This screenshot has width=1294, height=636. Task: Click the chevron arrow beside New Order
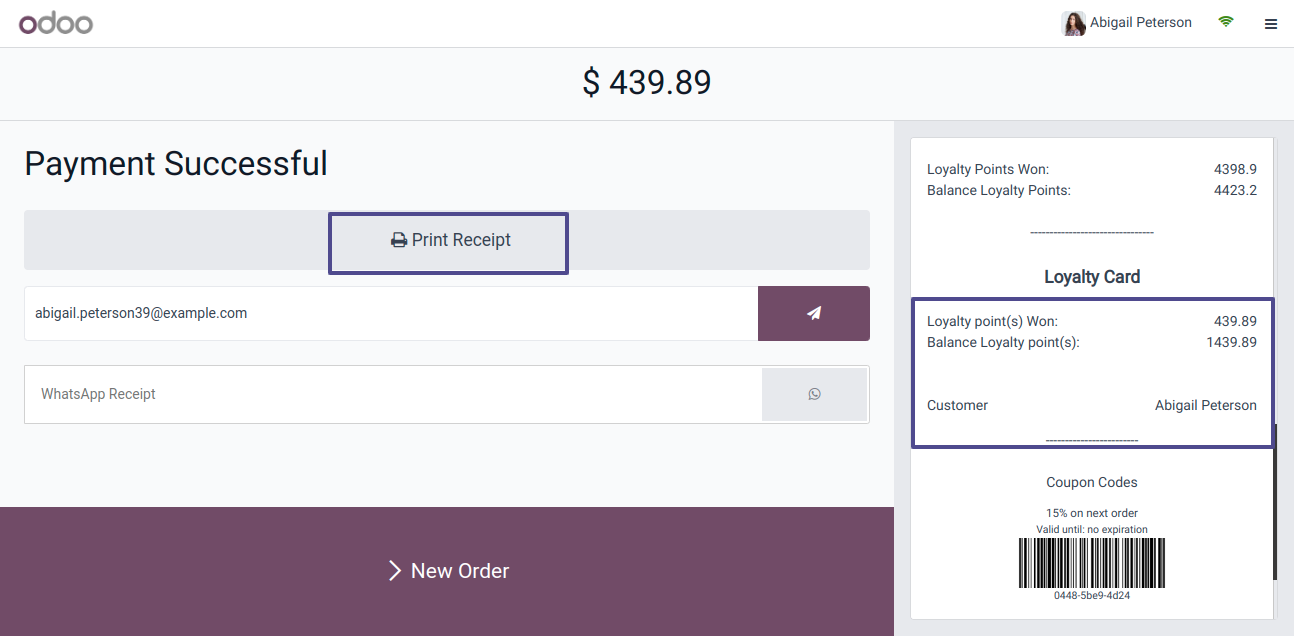point(394,571)
